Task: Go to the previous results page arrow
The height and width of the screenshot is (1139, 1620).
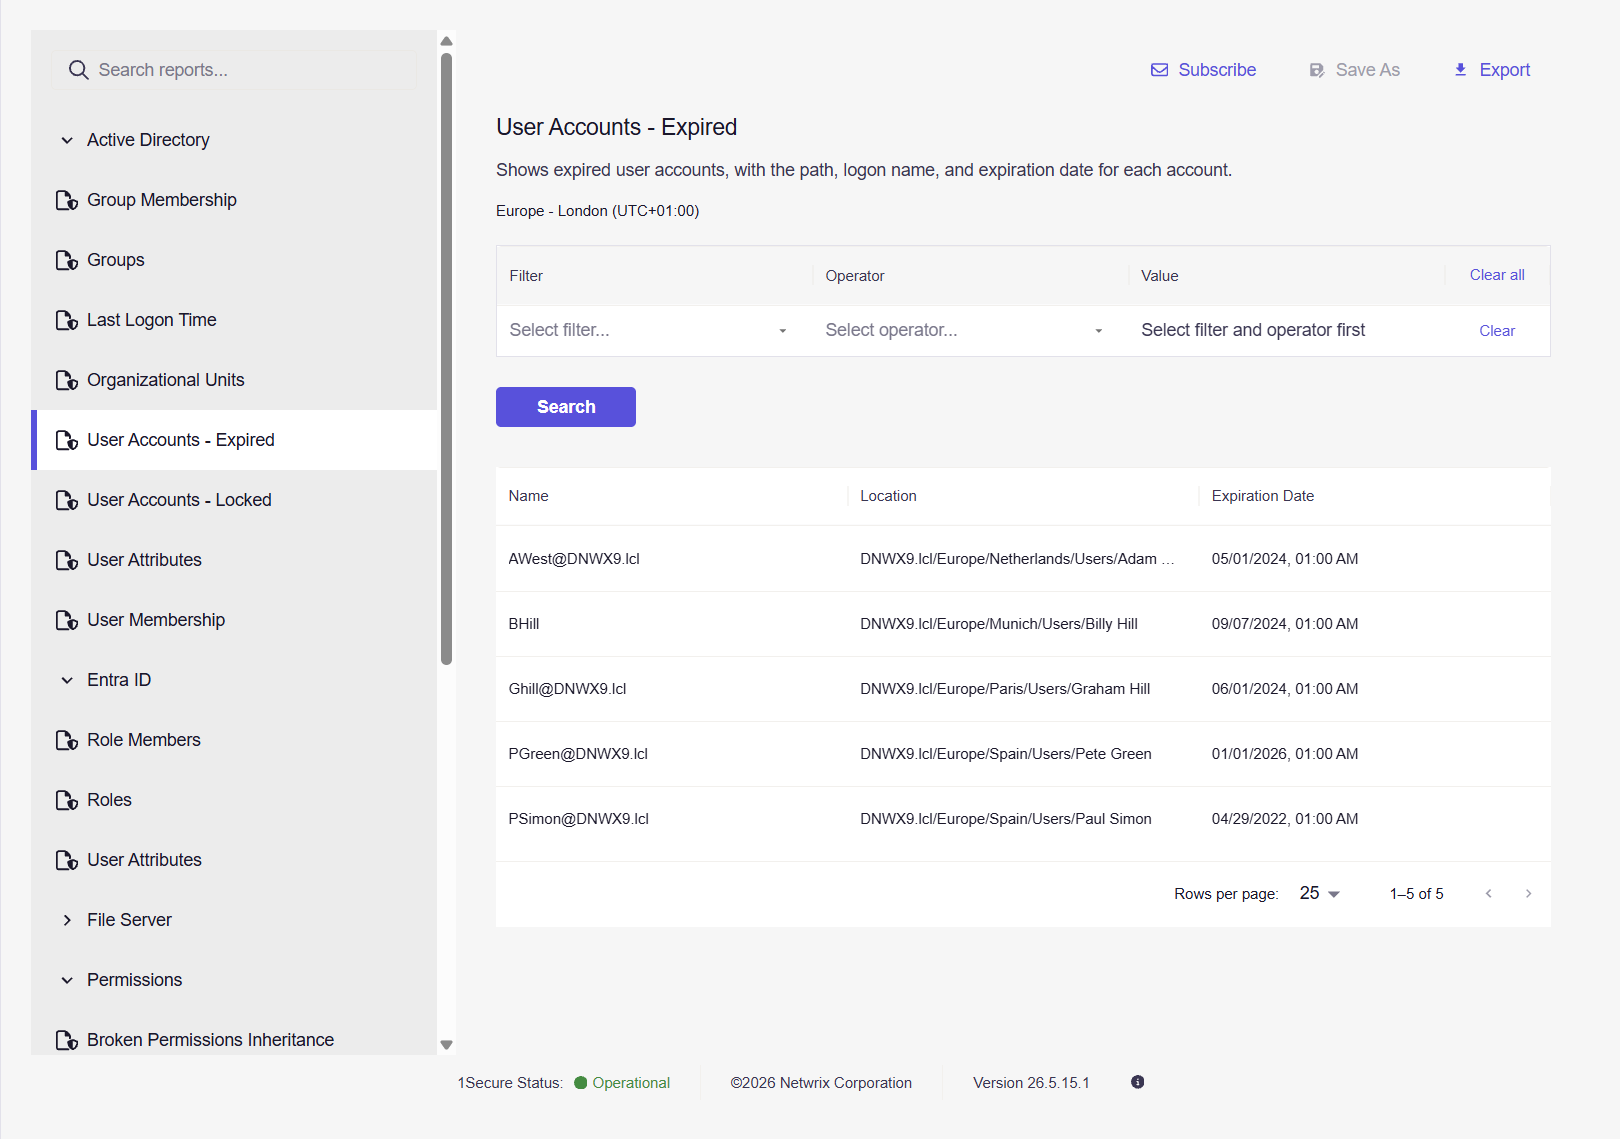Action: (x=1489, y=894)
